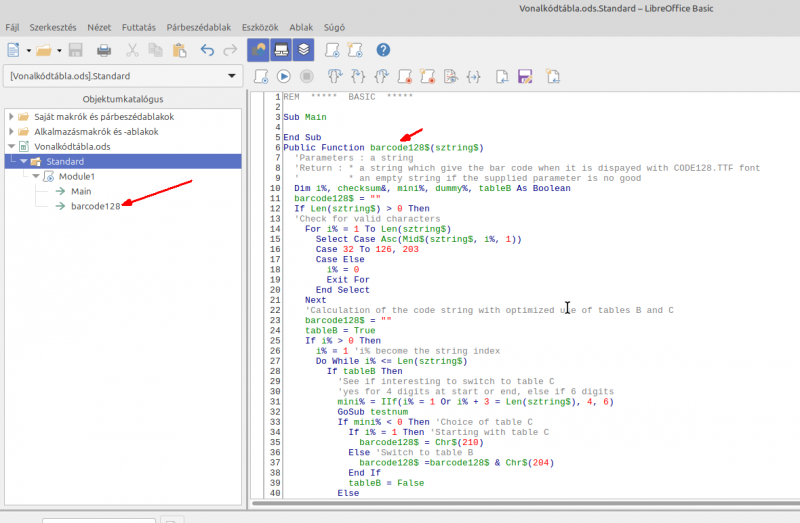Click the Step Over icon
This screenshot has height=523, width=800.
tap(335, 77)
